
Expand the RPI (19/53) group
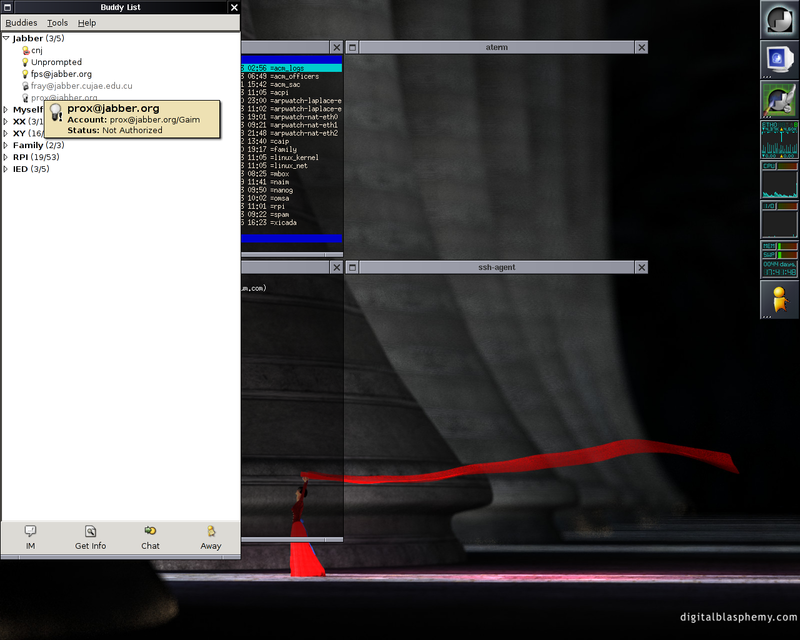(6, 157)
